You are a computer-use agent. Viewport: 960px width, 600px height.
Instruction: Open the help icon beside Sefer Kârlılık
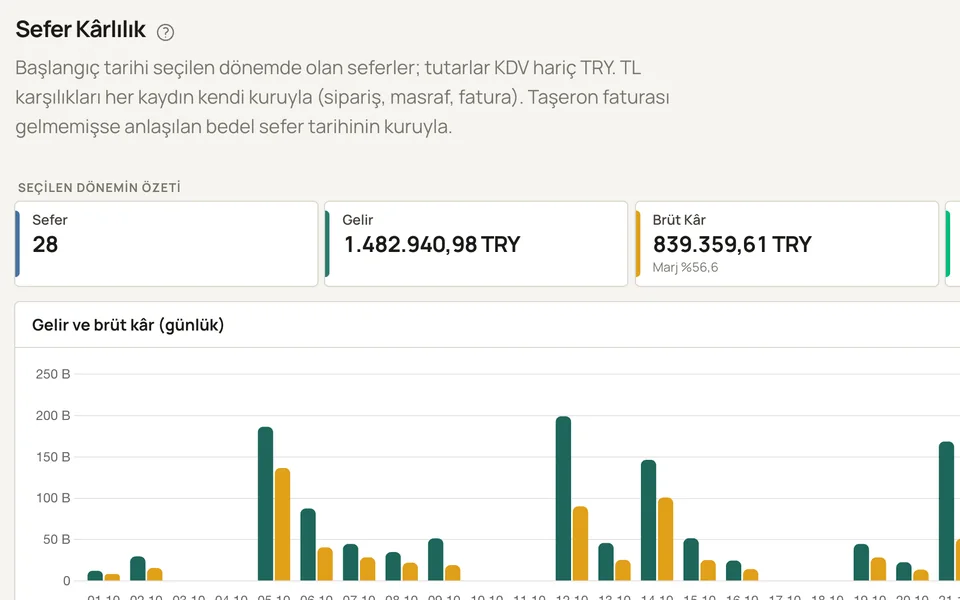(165, 32)
